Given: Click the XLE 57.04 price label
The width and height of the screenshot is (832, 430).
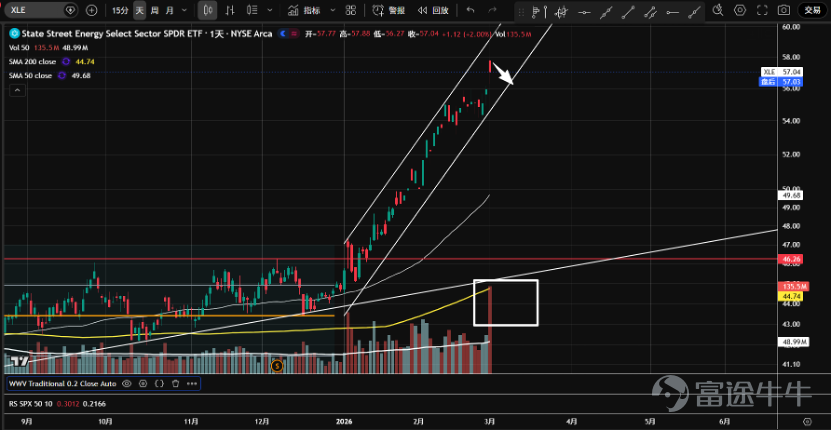Looking at the screenshot, I should [x=782, y=72].
